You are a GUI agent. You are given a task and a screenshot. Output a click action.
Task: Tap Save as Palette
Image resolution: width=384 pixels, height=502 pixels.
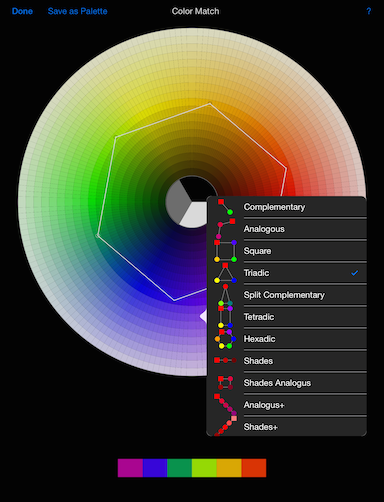point(77,11)
